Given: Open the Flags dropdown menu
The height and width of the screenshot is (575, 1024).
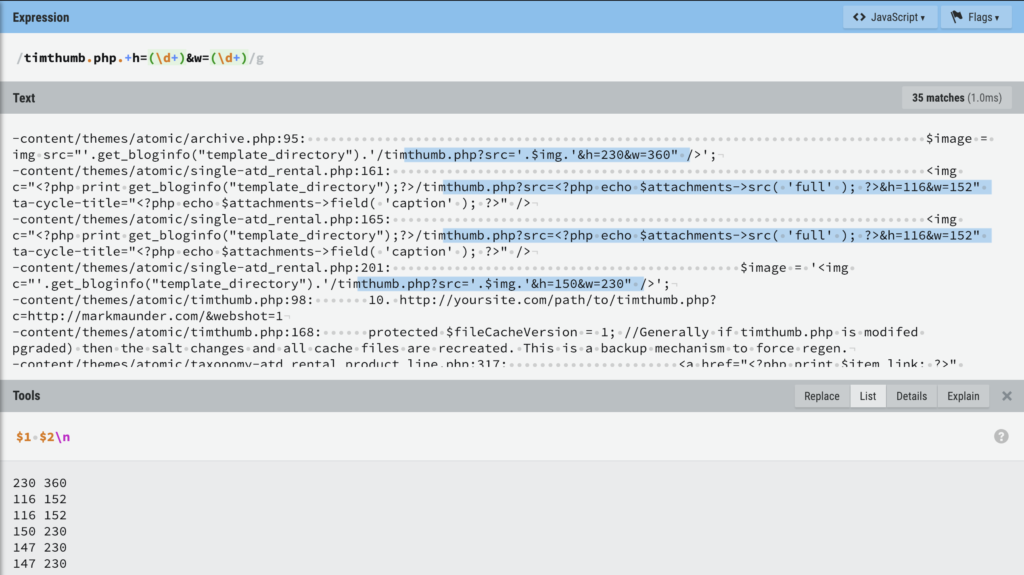Looking at the screenshot, I should coord(976,17).
